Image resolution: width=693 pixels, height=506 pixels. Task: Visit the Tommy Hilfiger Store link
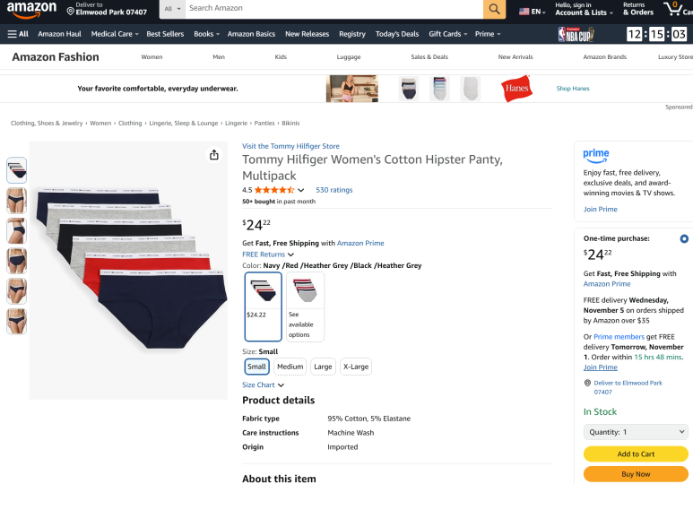point(290,146)
